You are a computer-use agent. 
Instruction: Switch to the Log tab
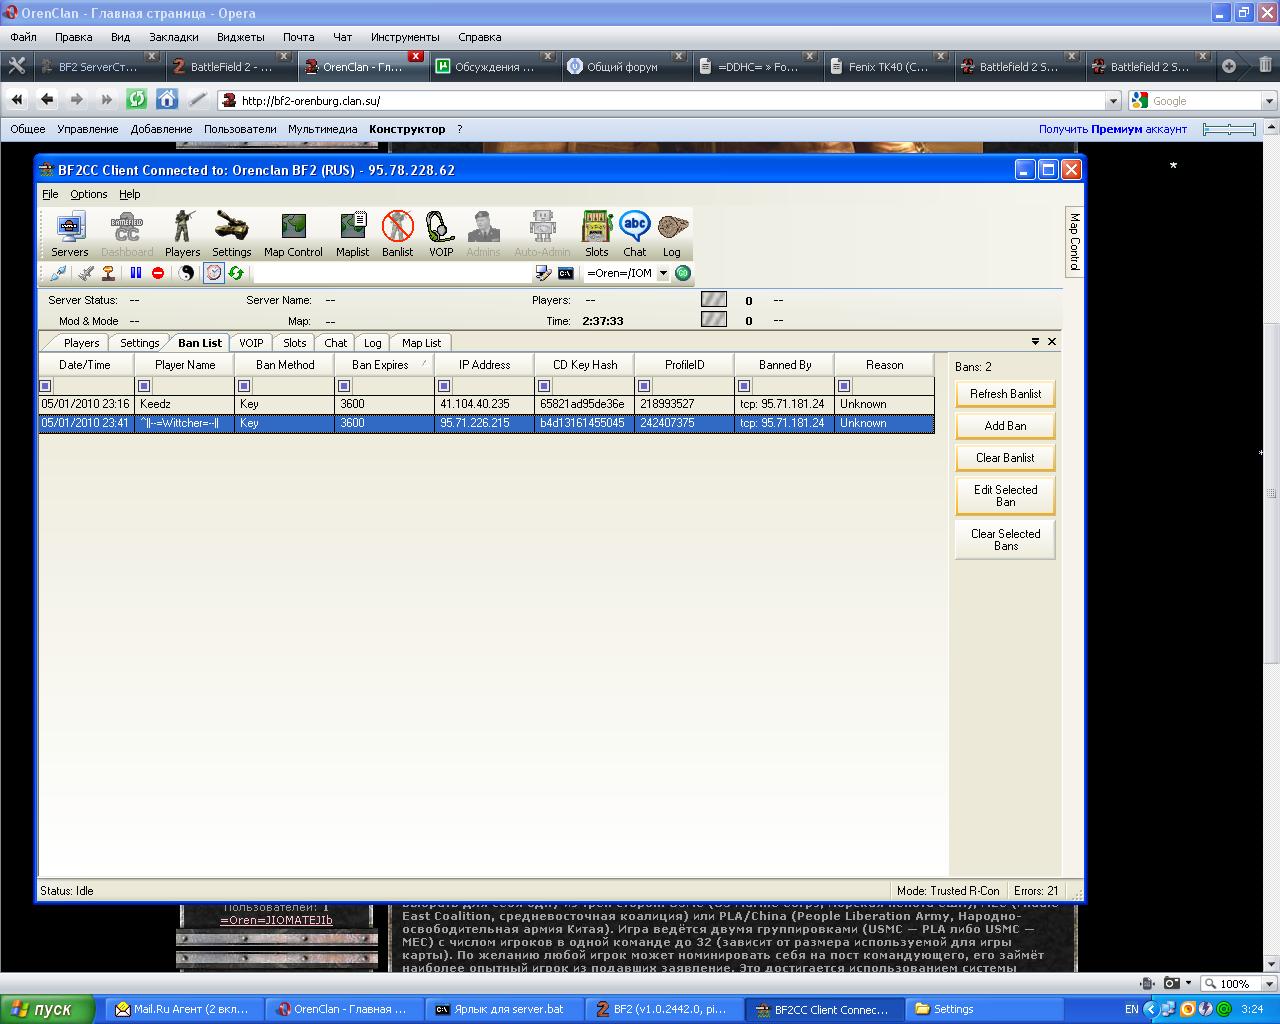(372, 343)
